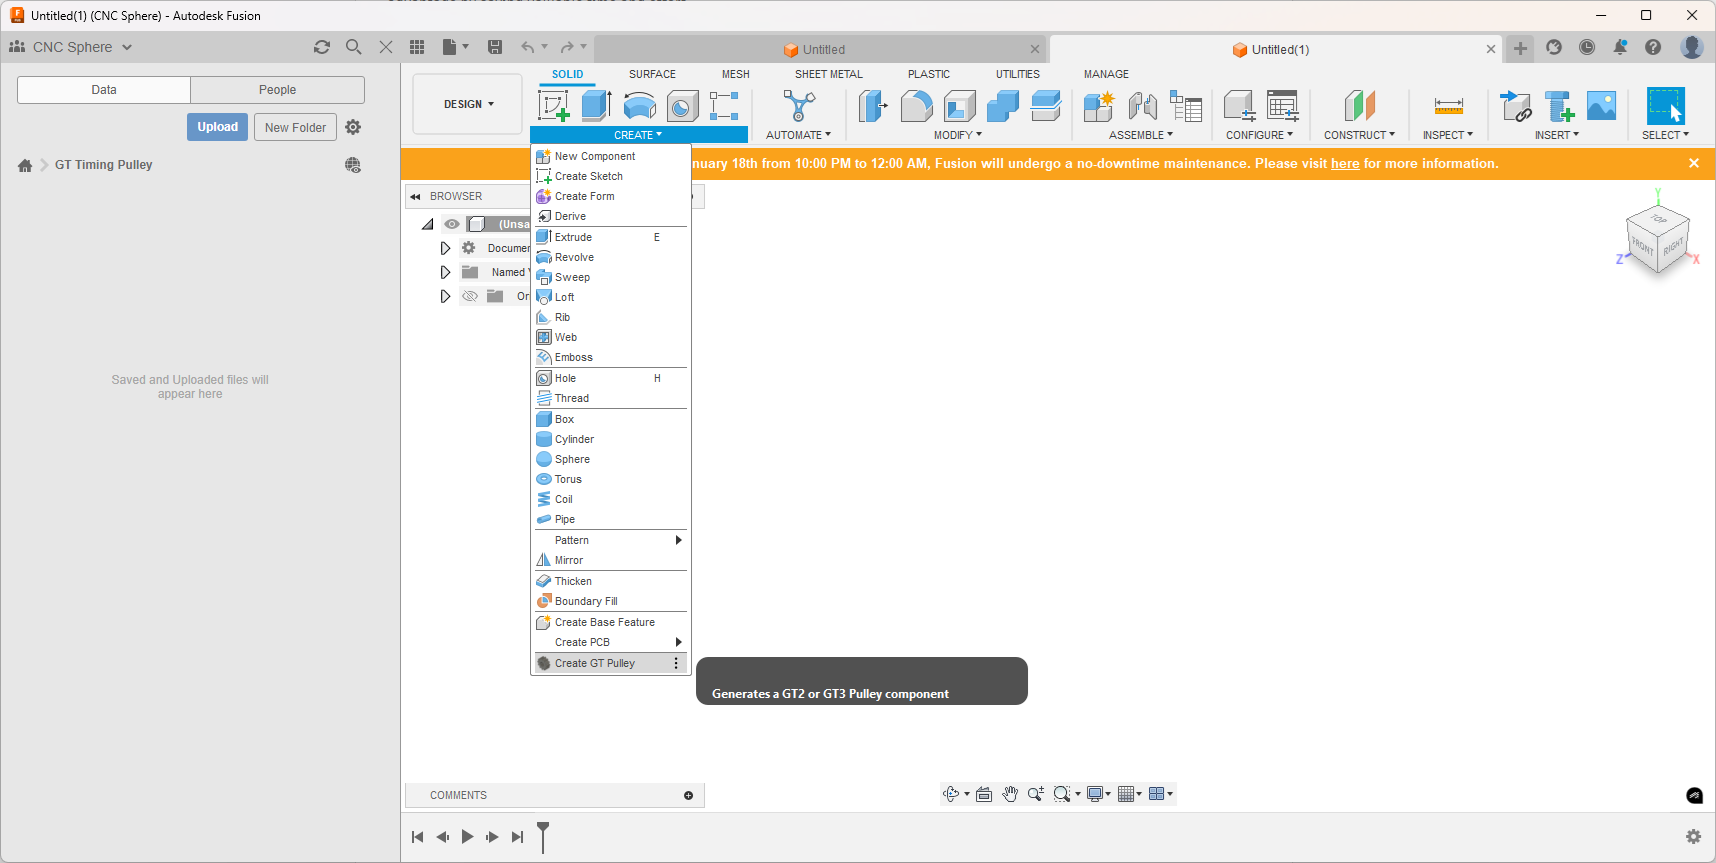Image resolution: width=1716 pixels, height=863 pixels.
Task: Select the Pan hand tool
Action: tap(1010, 794)
